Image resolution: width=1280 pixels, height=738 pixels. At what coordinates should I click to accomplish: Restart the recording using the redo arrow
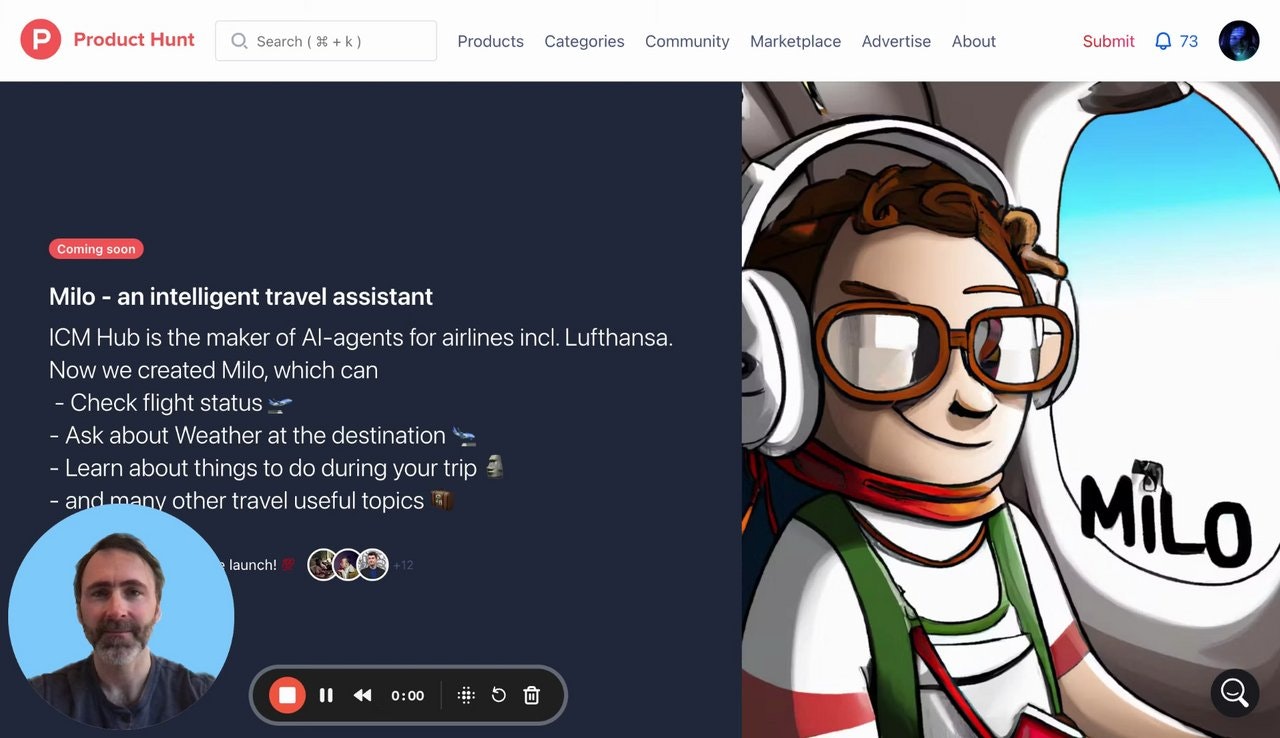click(x=498, y=695)
